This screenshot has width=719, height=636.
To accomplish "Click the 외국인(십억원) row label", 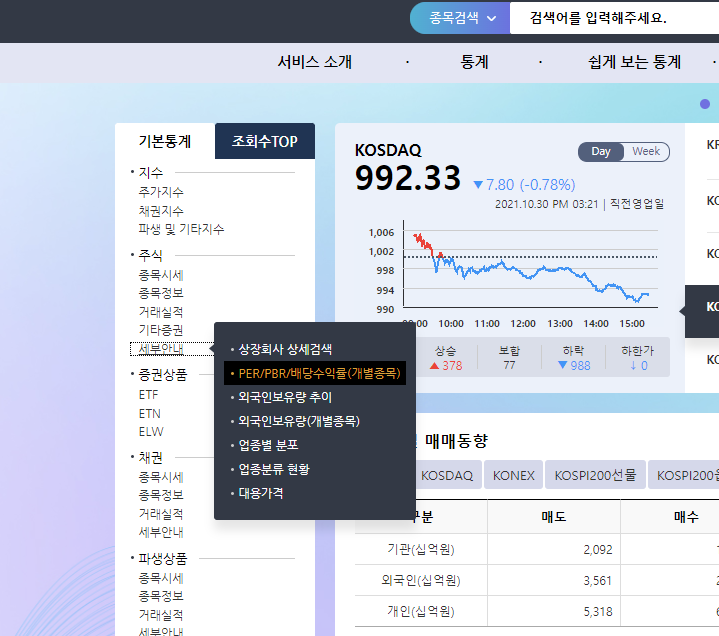I will tap(421, 581).
